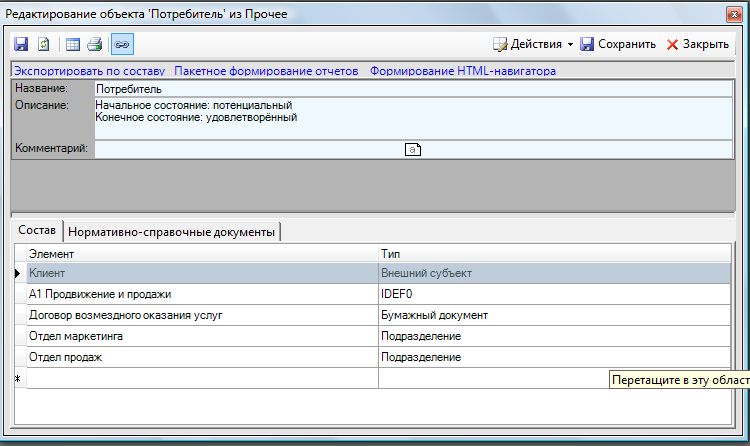Click the refresh document icon
The image size is (750, 446).
pos(44,44)
